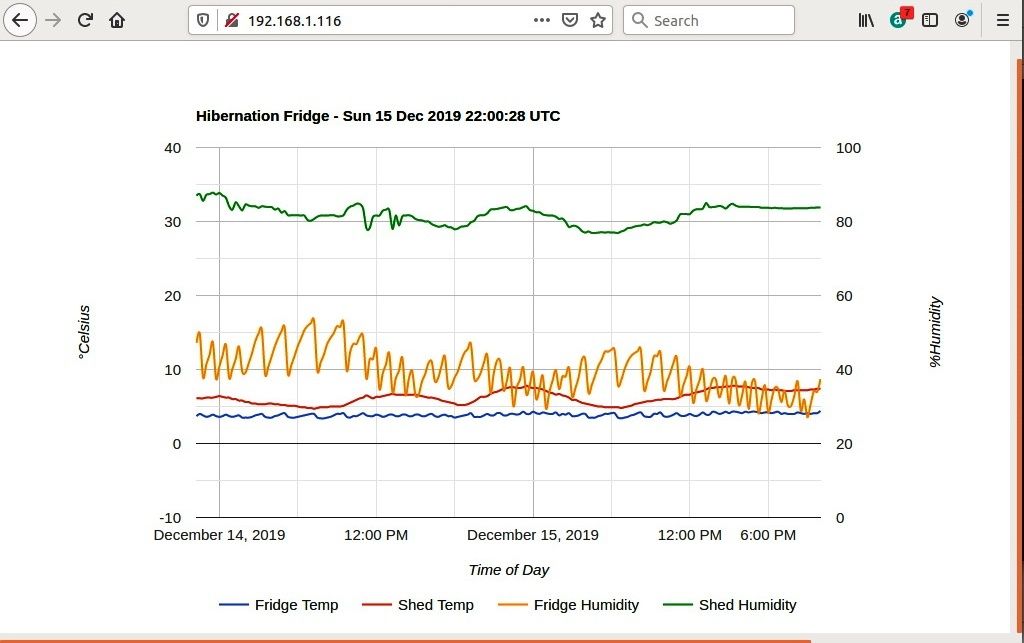
Task: Open page actions three-dot menu
Action: click(541, 20)
